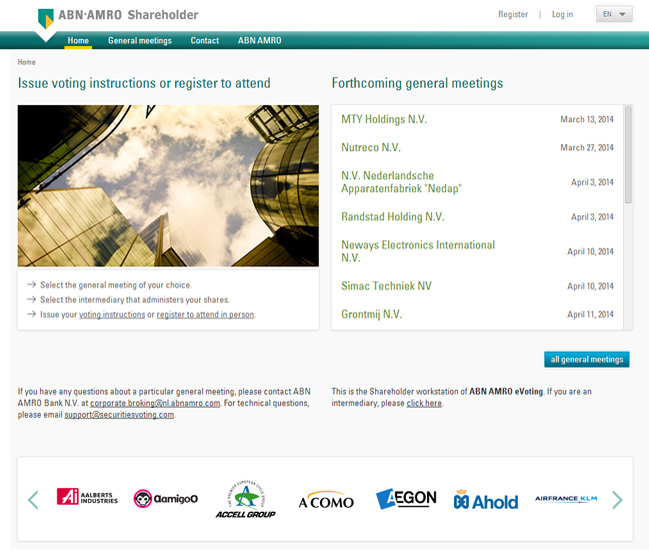This screenshot has height=553, width=649.
Task: Open Simac Techniek NV meeting
Action: point(386,286)
